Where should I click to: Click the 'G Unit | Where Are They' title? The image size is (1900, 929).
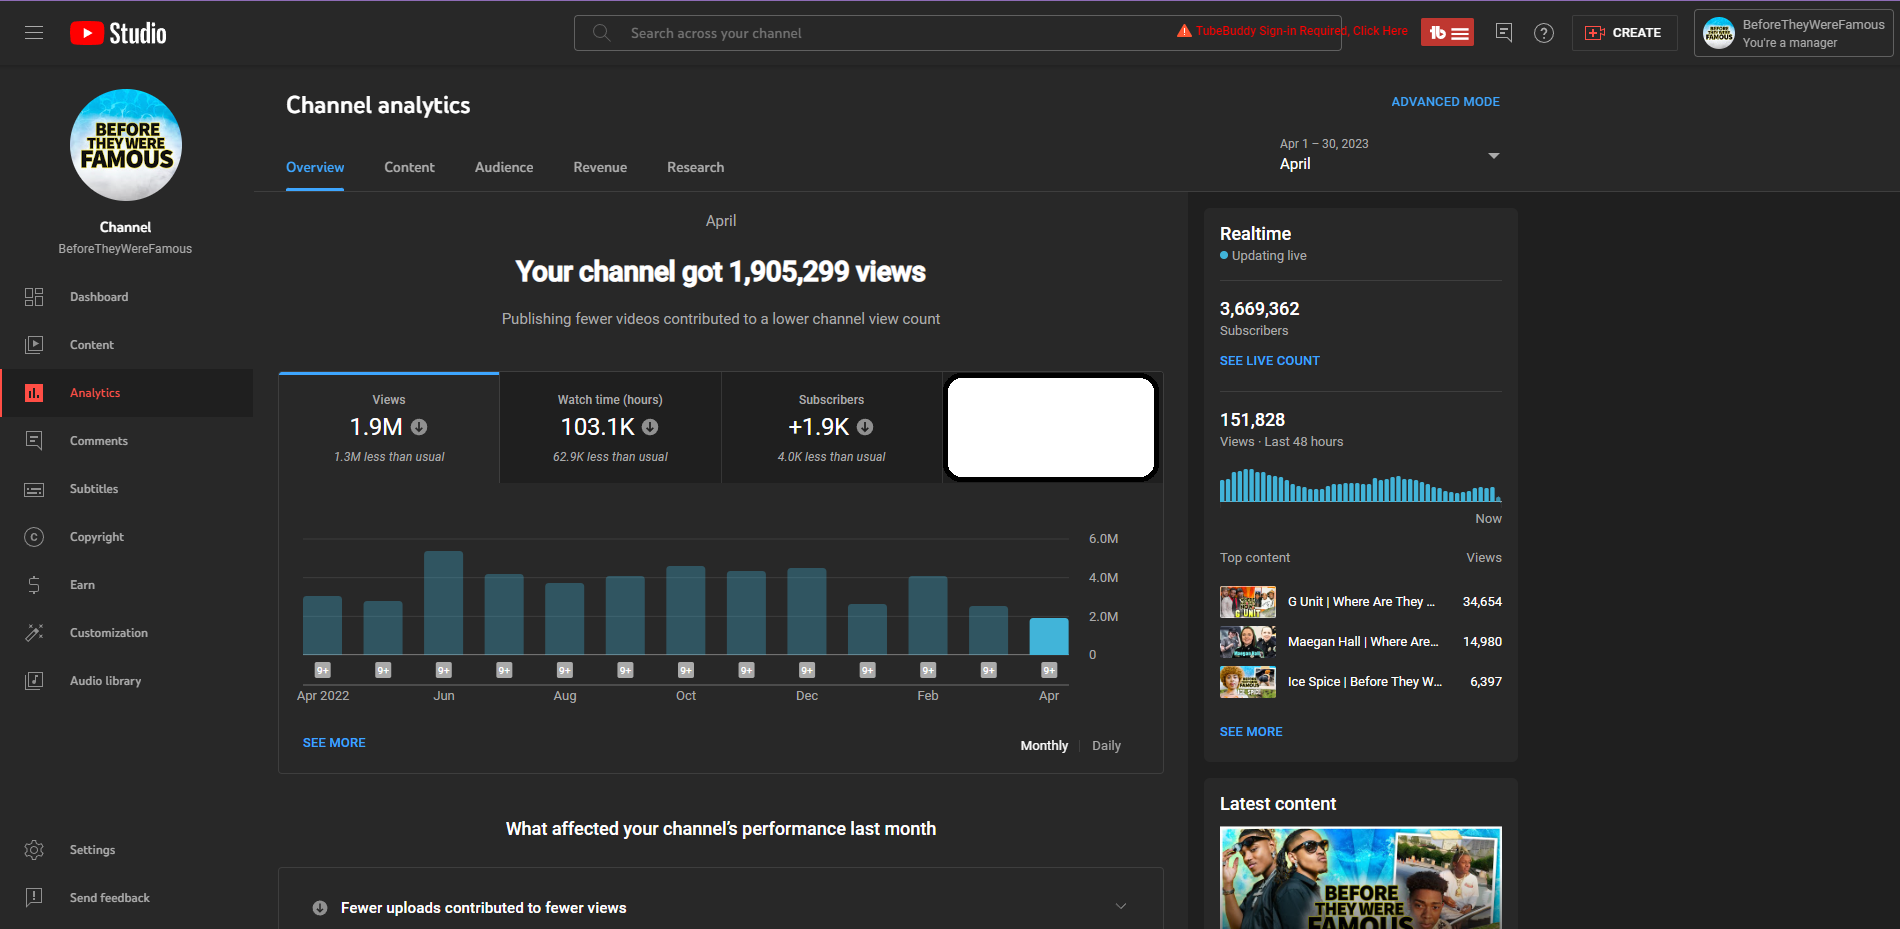[1361, 602]
